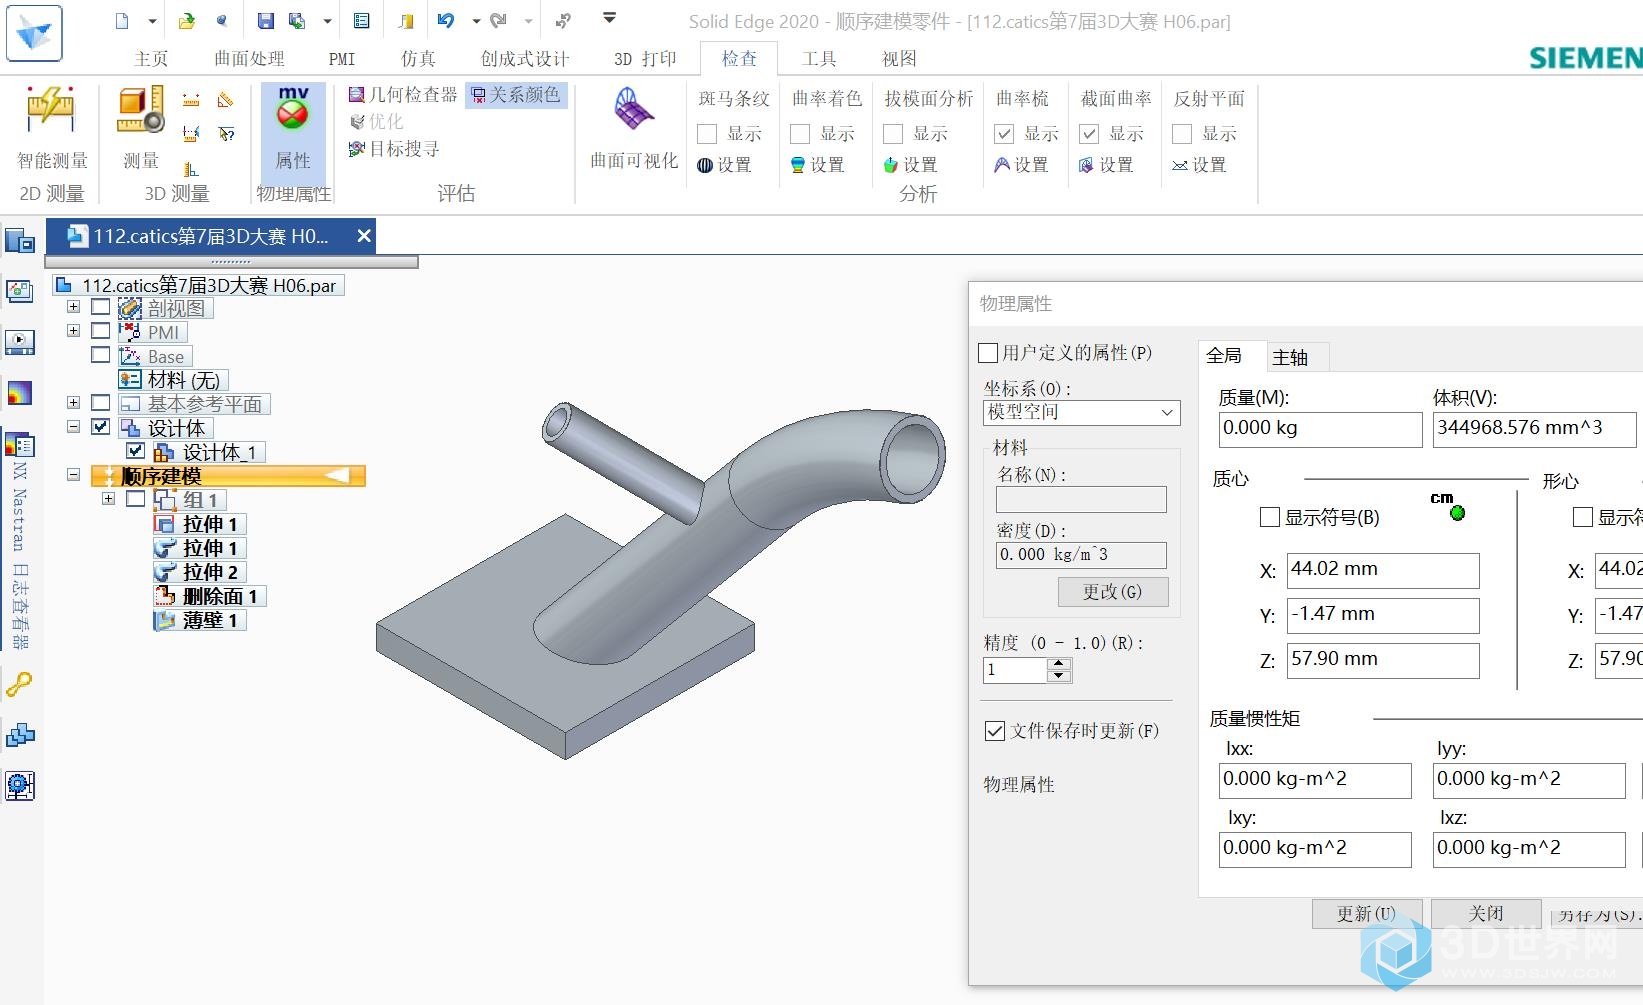Click the 材料 名称 input field
Image resolution: width=1643 pixels, height=1005 pixels.
[x=1081, y=499]
